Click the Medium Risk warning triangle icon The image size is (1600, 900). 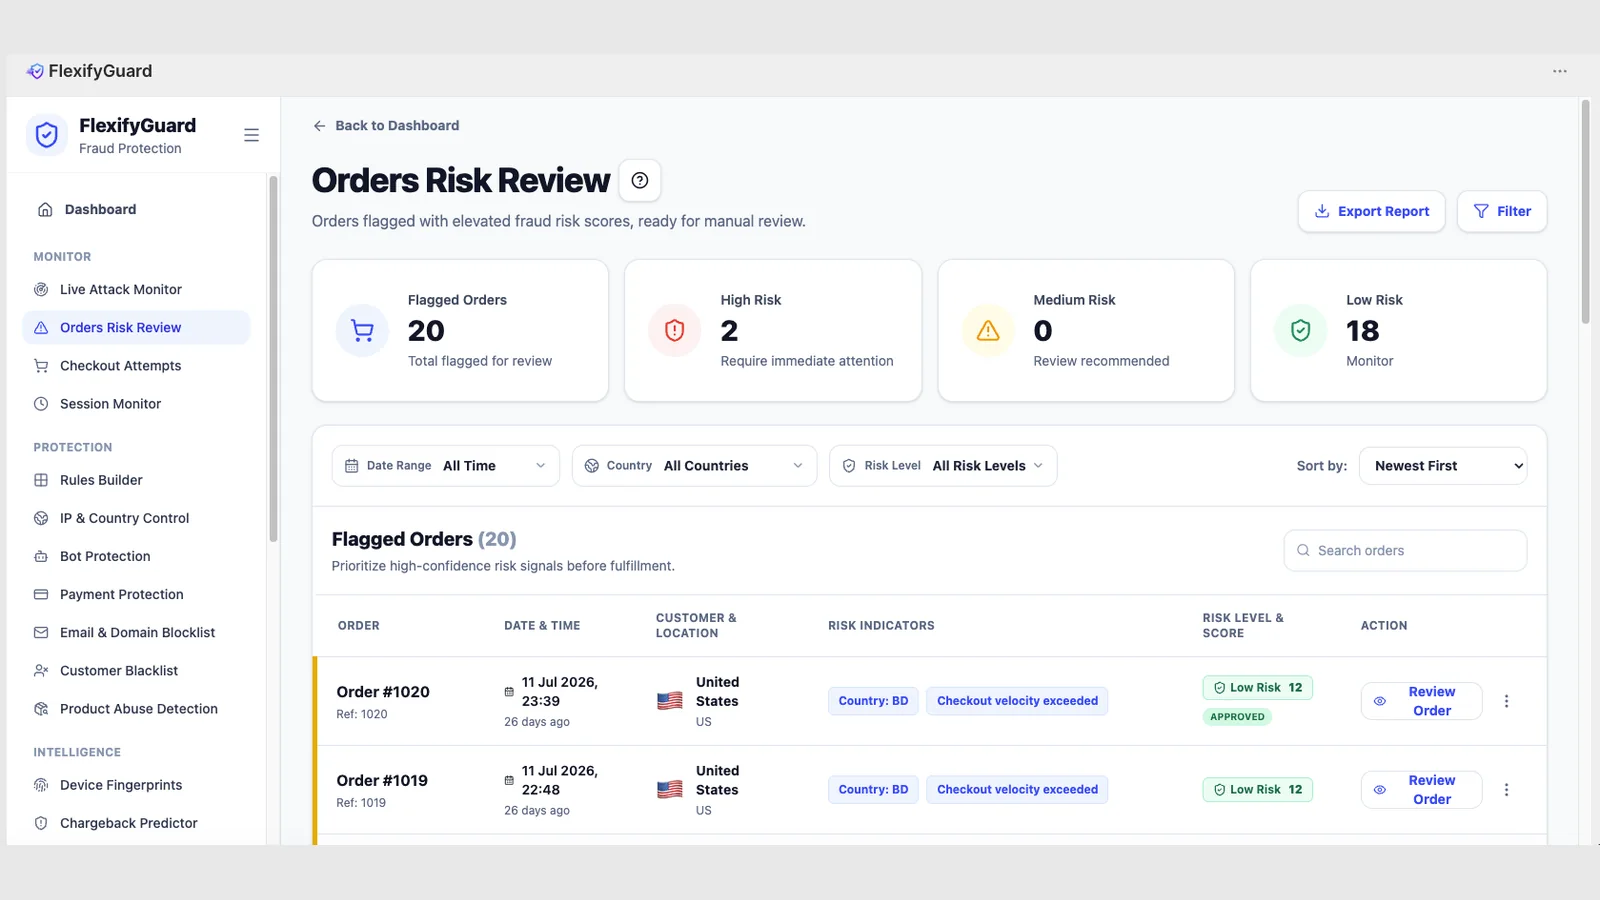click(x=988, y=330)
